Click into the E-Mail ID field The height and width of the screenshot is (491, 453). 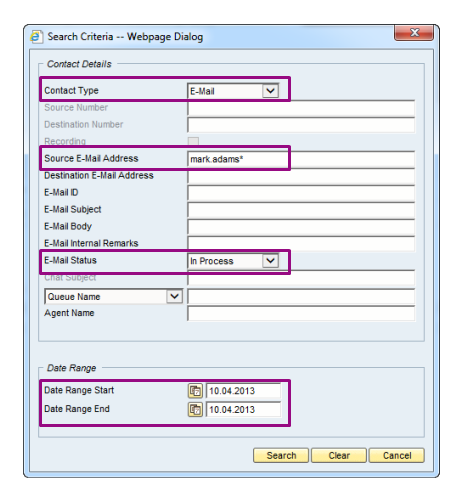coord(301,193)
